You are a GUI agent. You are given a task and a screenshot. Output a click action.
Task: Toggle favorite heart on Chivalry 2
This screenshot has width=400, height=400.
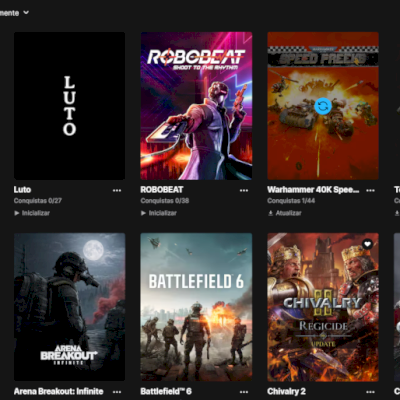click(x=367, y=244)
